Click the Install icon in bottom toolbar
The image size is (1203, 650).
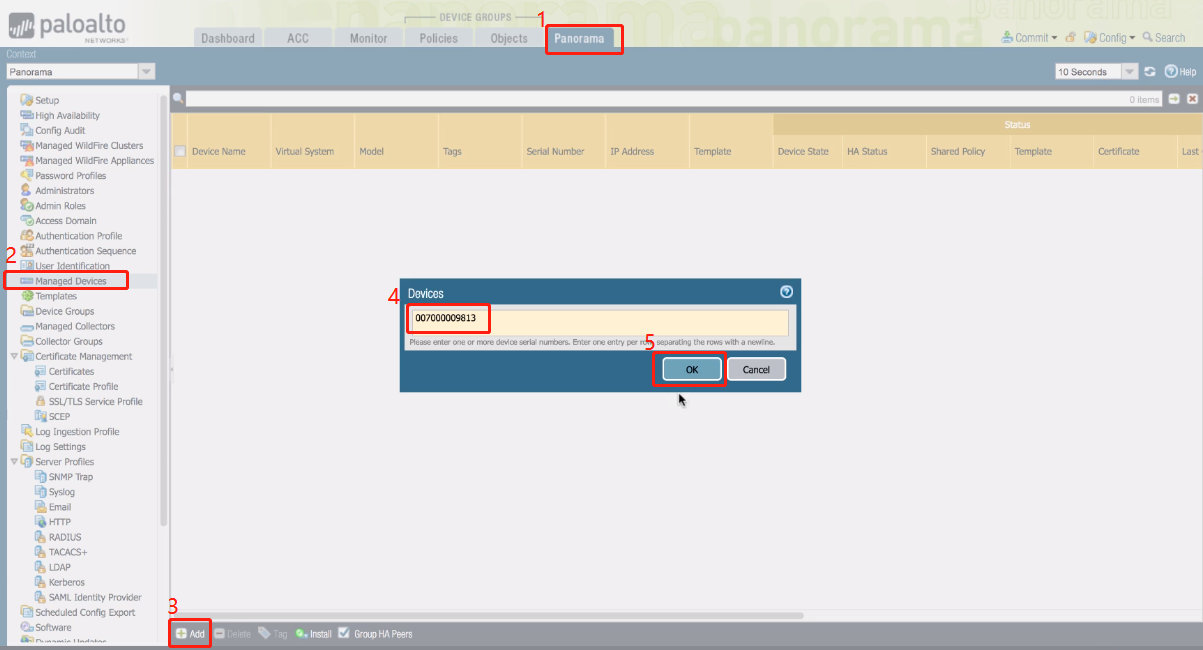(301, 634)
